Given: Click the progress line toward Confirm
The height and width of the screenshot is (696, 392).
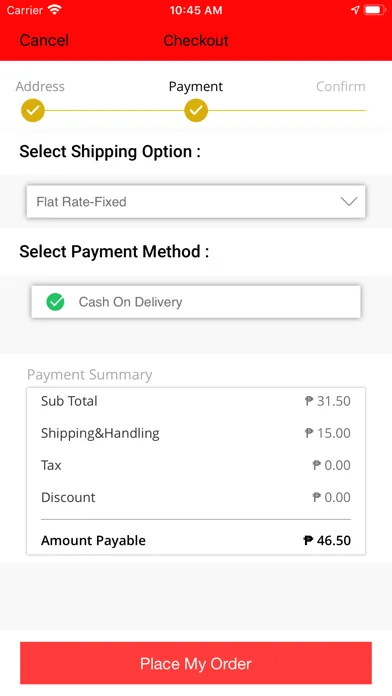Looking at the screenshot, I should click(x=287, y=110).
